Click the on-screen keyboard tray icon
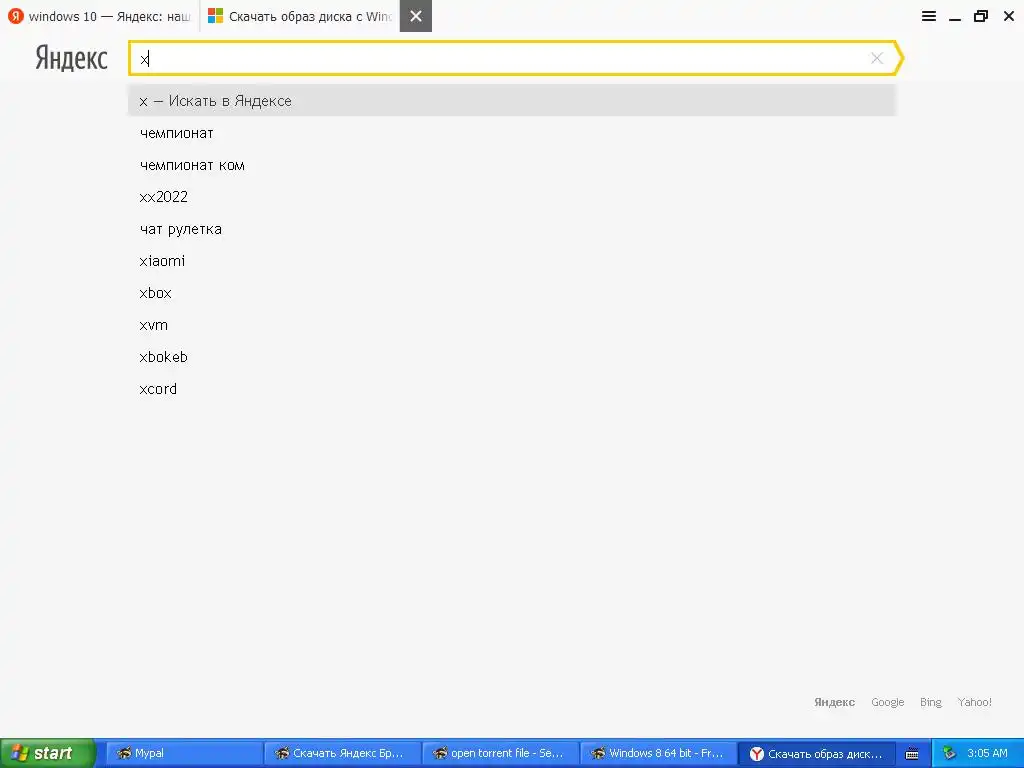Screen dimensions: 1024x768 tap(912, 754)
